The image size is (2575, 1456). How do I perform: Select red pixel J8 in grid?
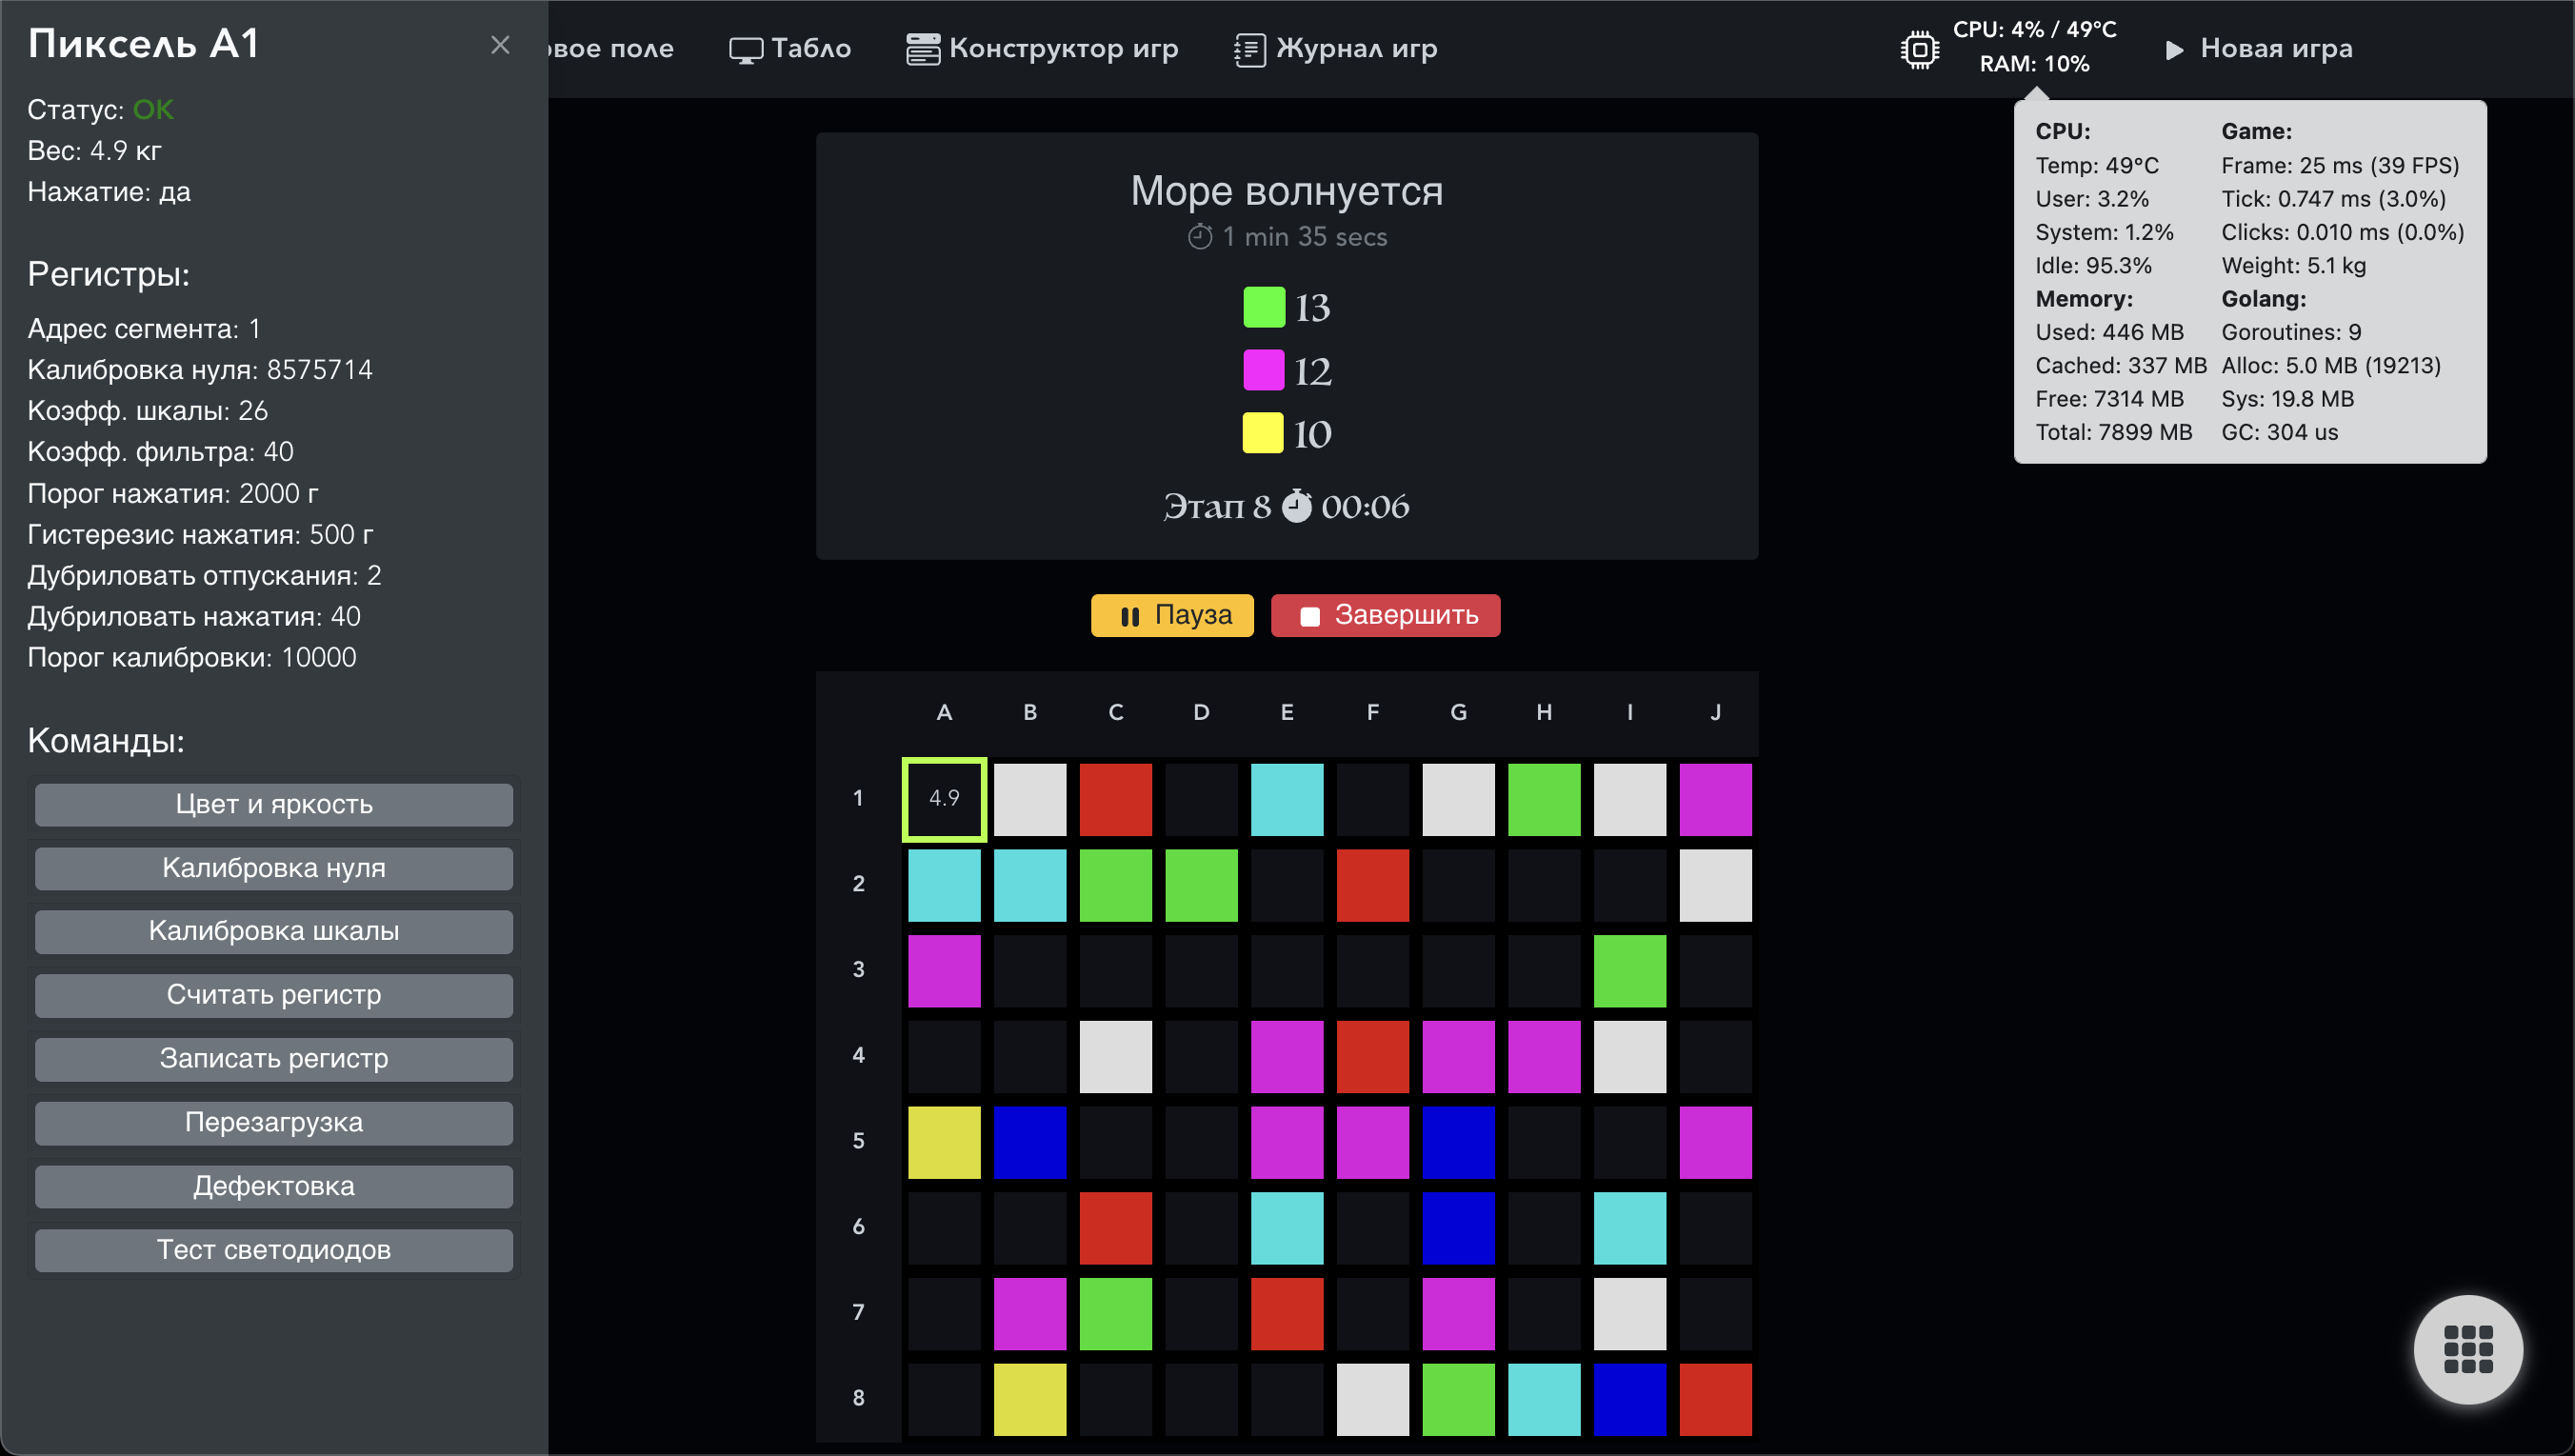tap(1716, 1399)
